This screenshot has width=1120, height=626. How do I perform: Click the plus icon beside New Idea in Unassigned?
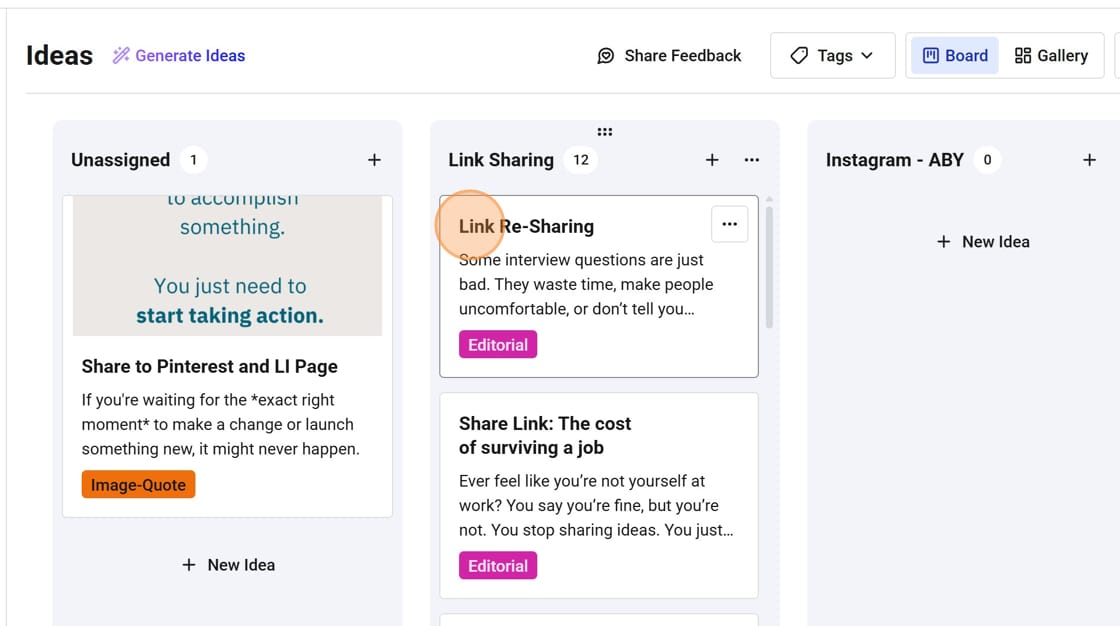(x=188, y=564)
